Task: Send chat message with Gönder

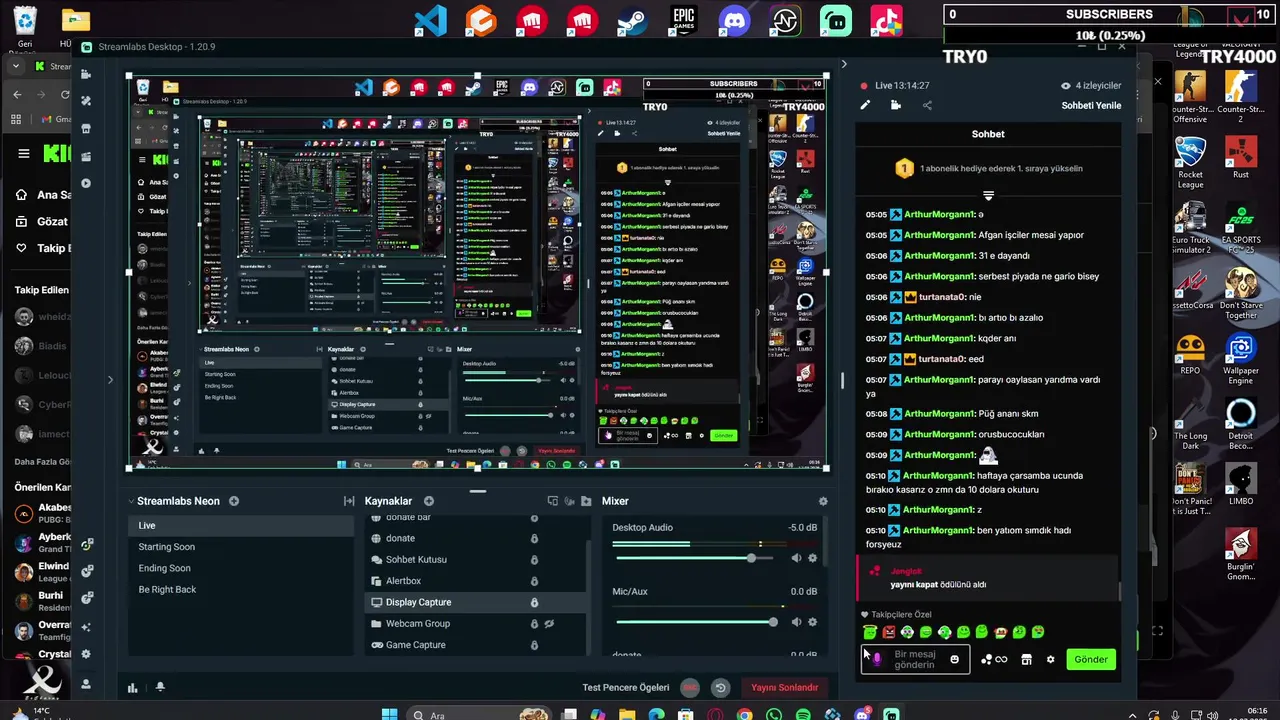Action: tap(1090, 659)
